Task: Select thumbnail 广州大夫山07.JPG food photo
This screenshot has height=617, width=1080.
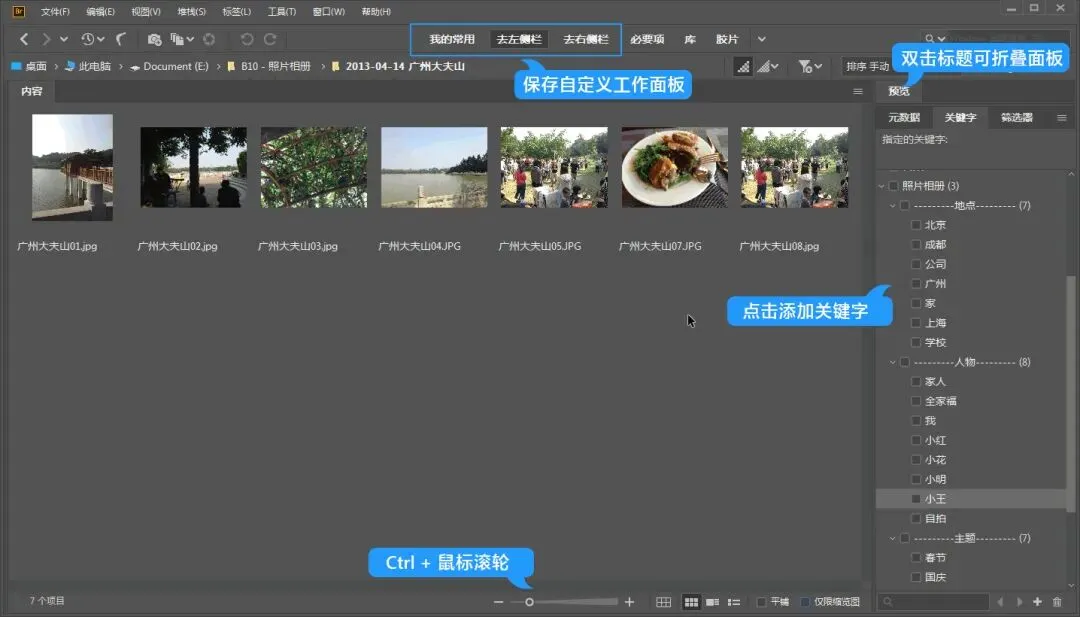Action: pyautogui.click(x=674, y=167)
